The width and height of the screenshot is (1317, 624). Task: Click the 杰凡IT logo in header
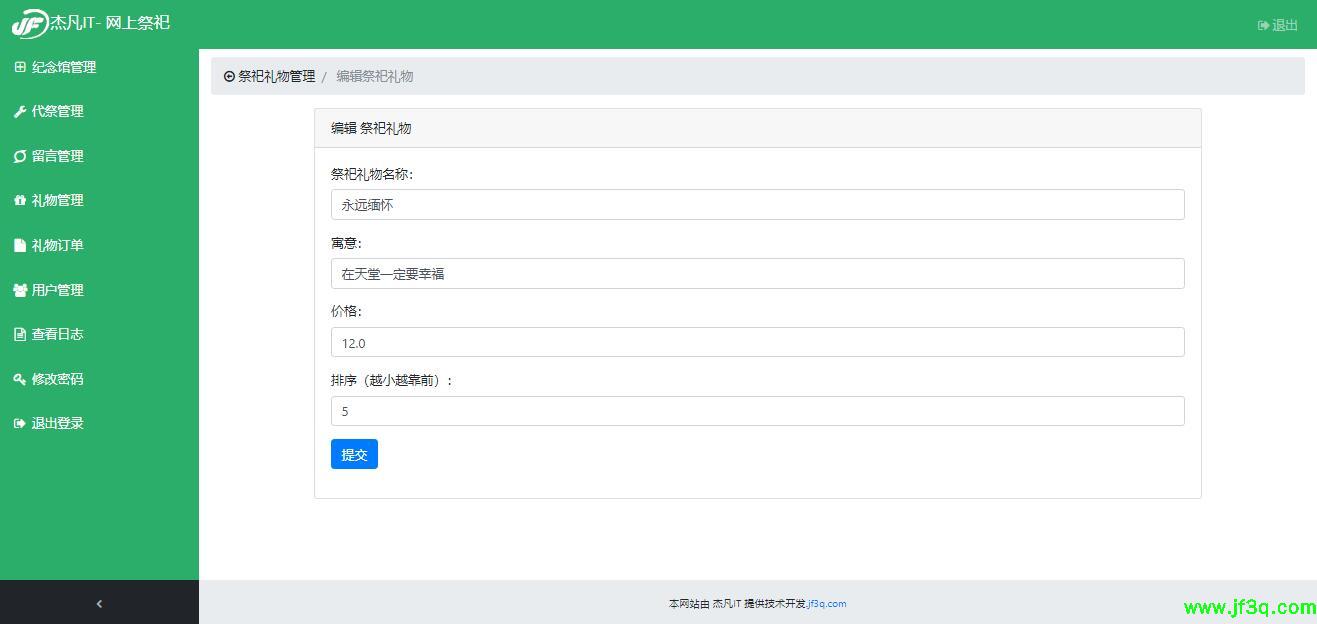[30, 23]
